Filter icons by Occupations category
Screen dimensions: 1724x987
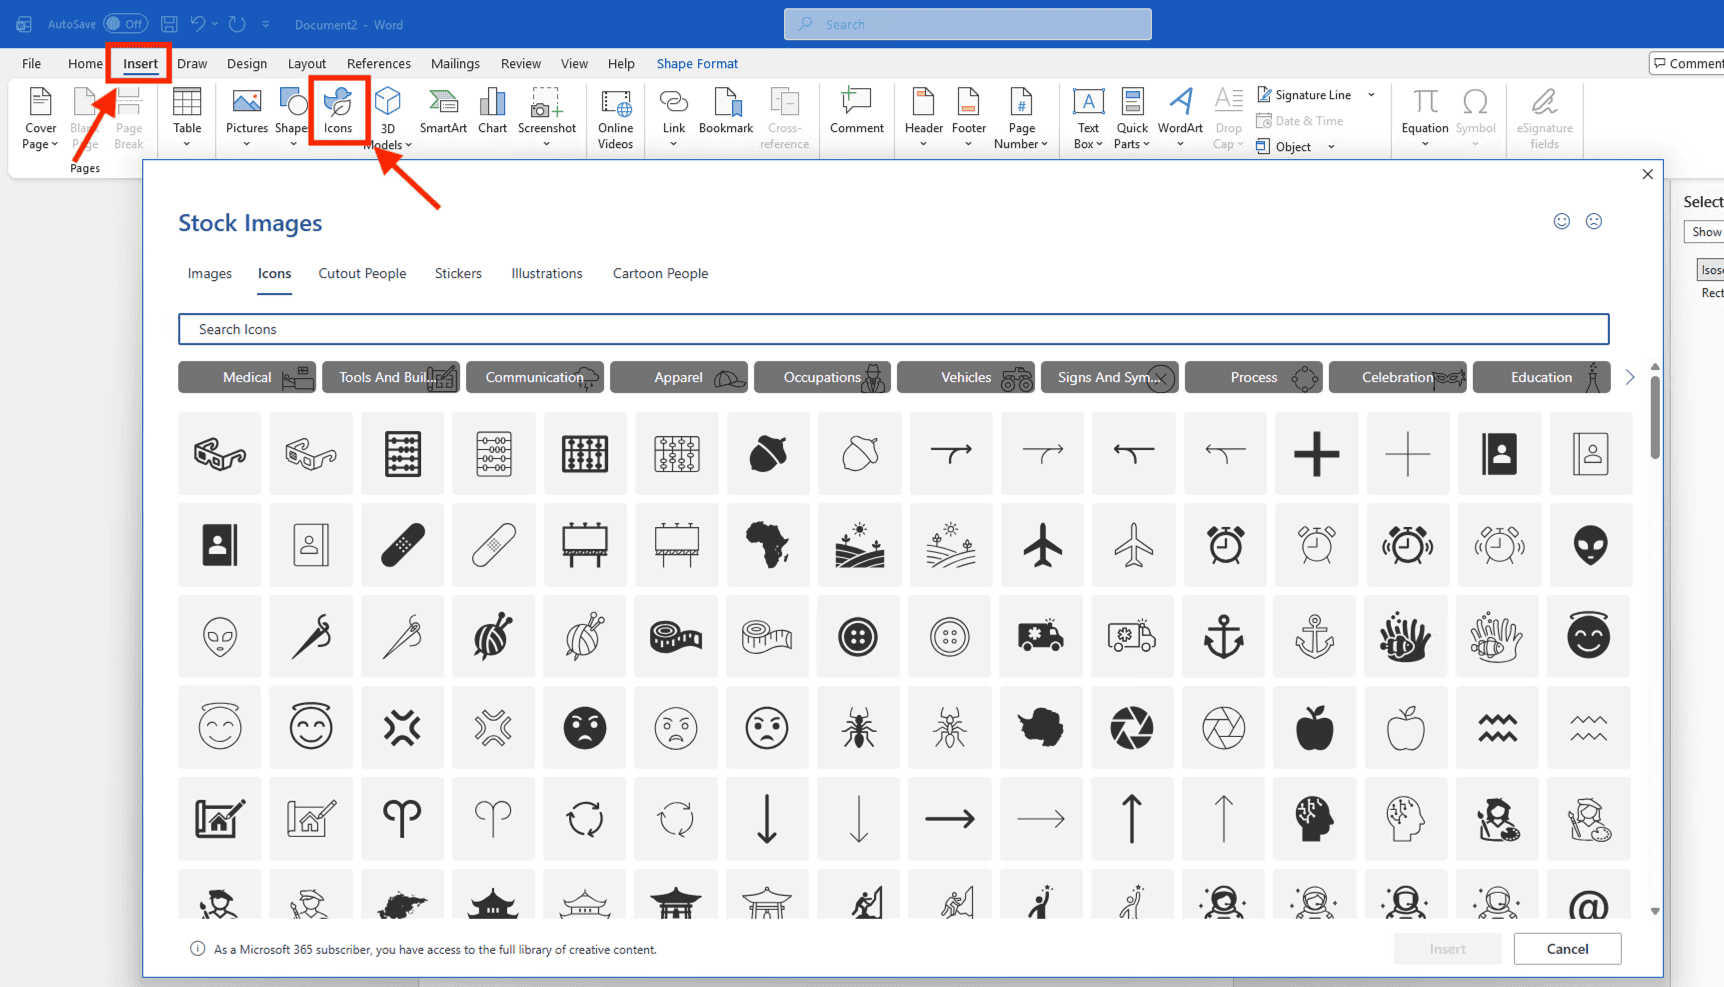[x=822, y=377]
